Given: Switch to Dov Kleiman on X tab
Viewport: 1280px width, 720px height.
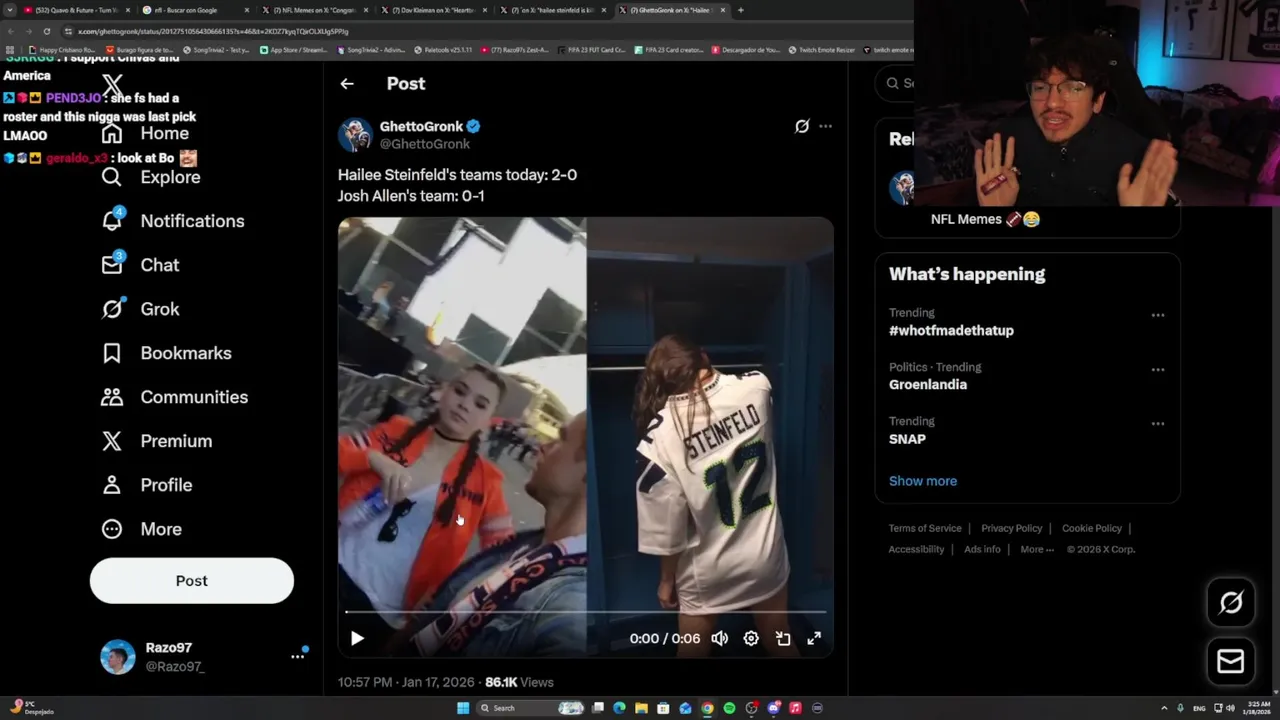Looking at the screenshot, I should tap(433, 10).
